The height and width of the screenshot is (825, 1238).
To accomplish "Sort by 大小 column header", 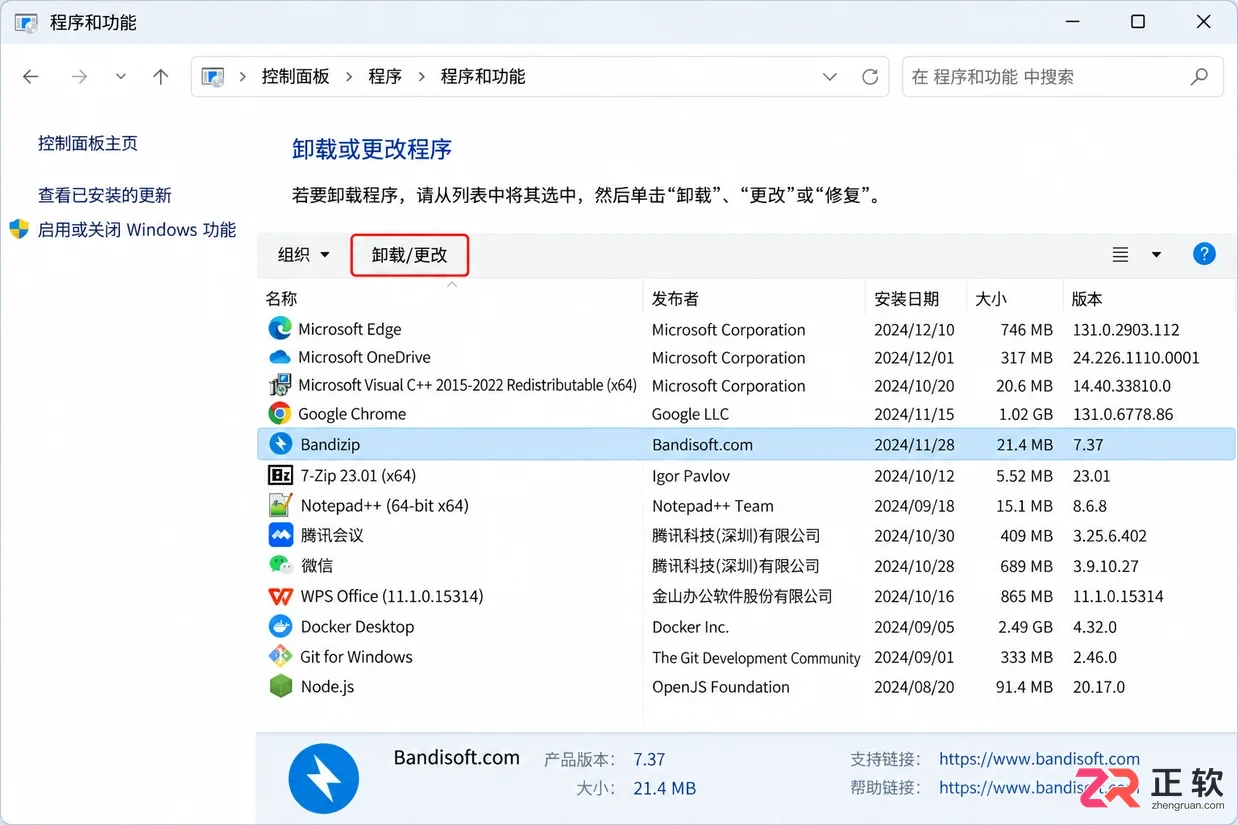I will coord(1014,298).
